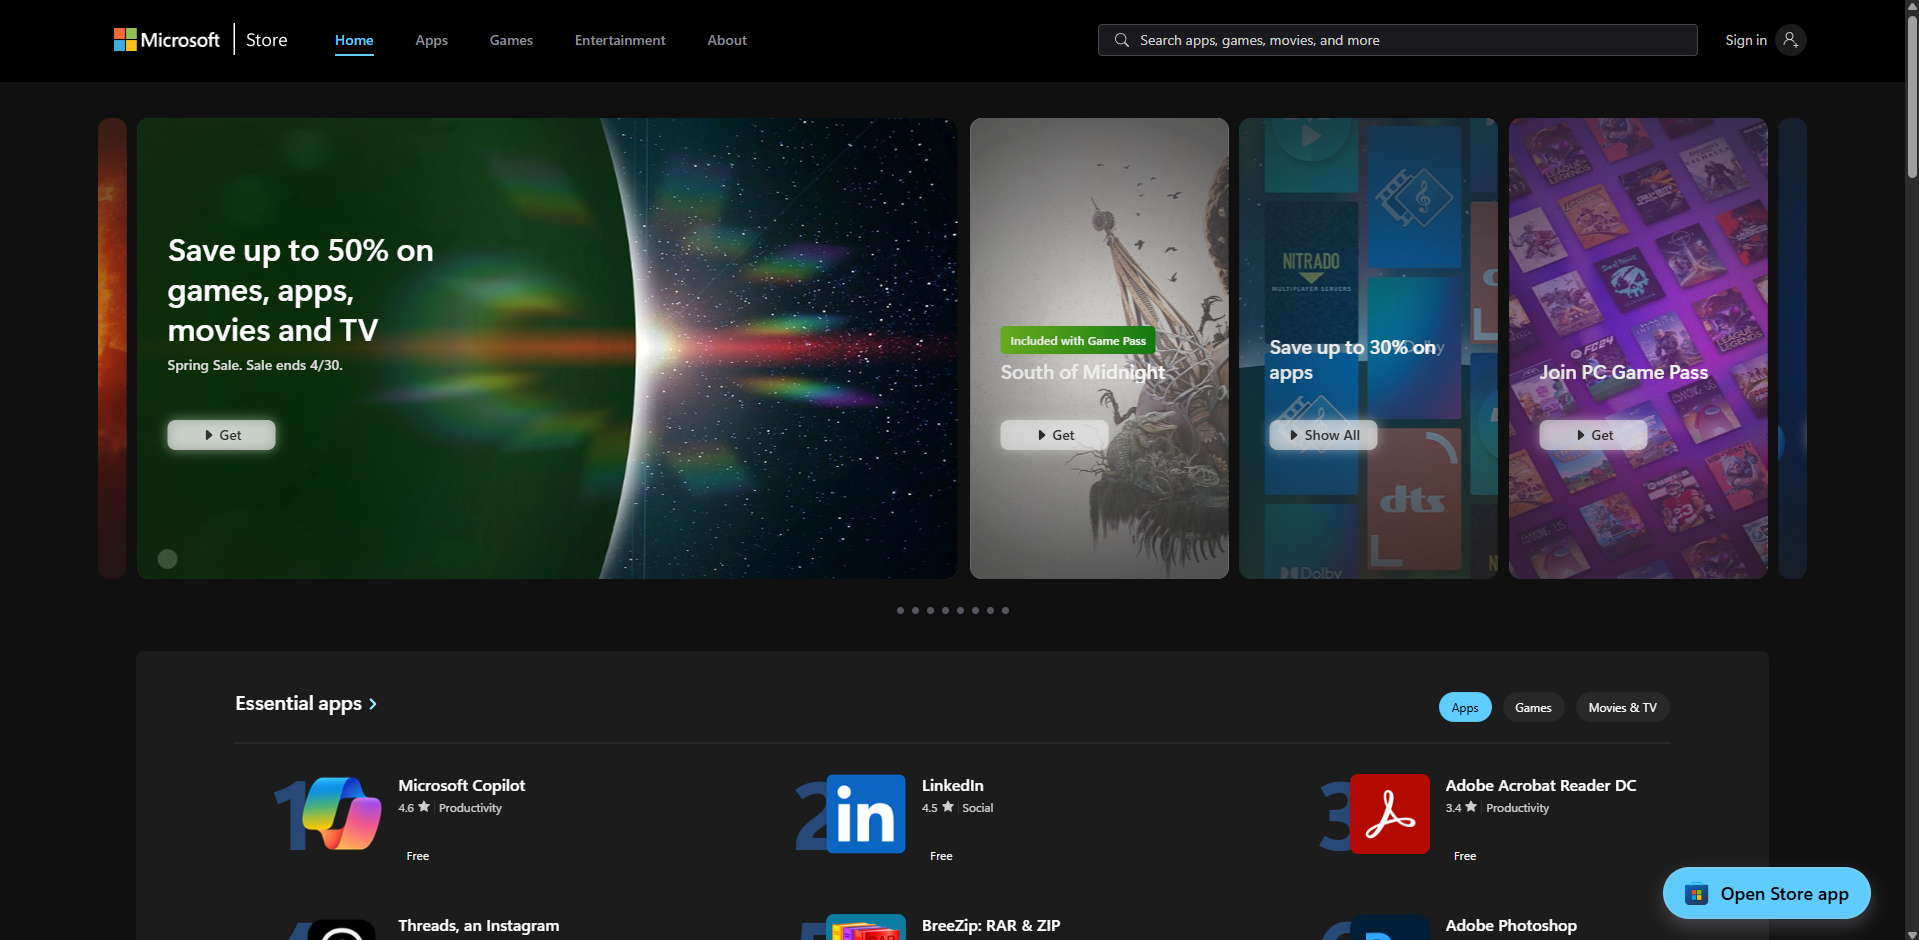Click the Open Store app button
1919x940 pixels.
coord(1766,893)
